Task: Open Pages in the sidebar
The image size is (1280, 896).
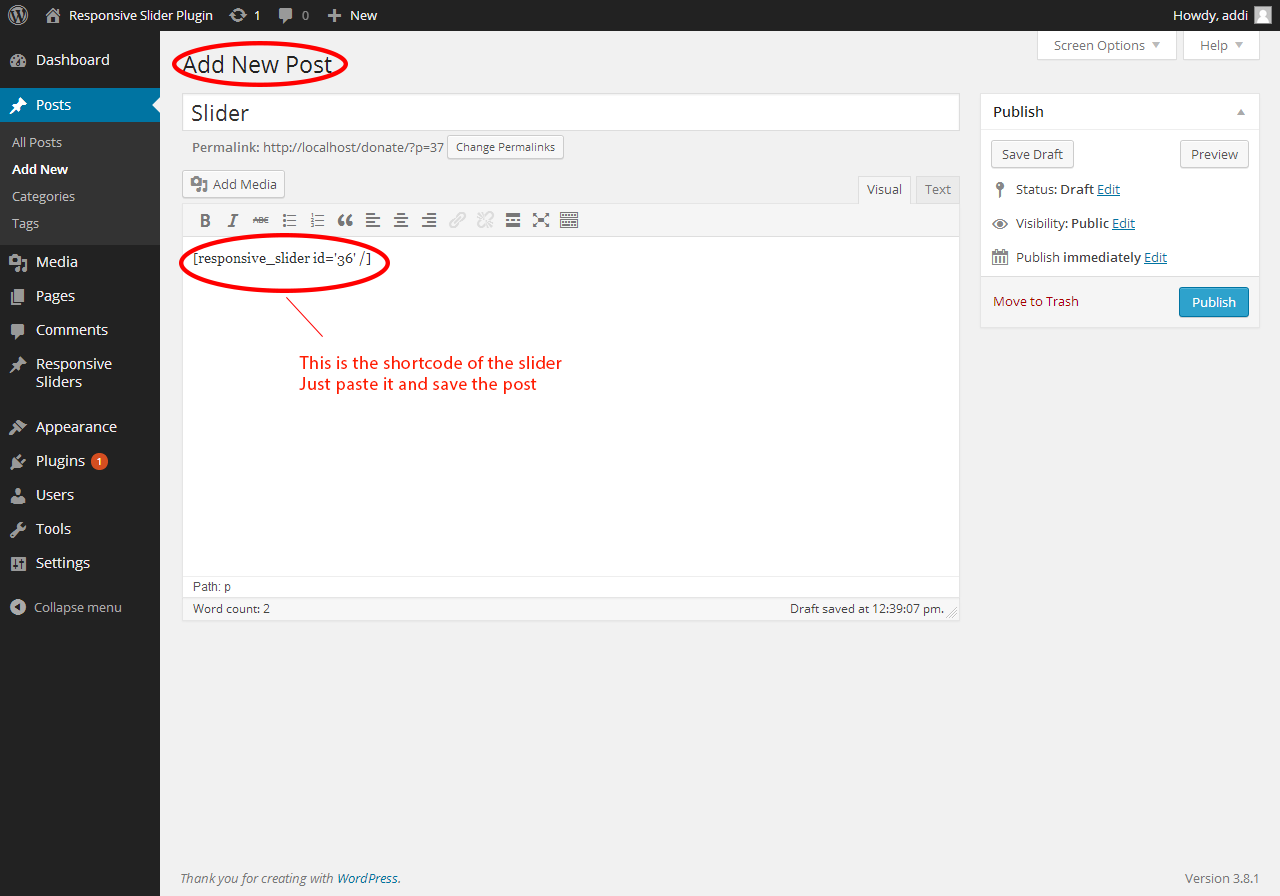Action: 80,296
